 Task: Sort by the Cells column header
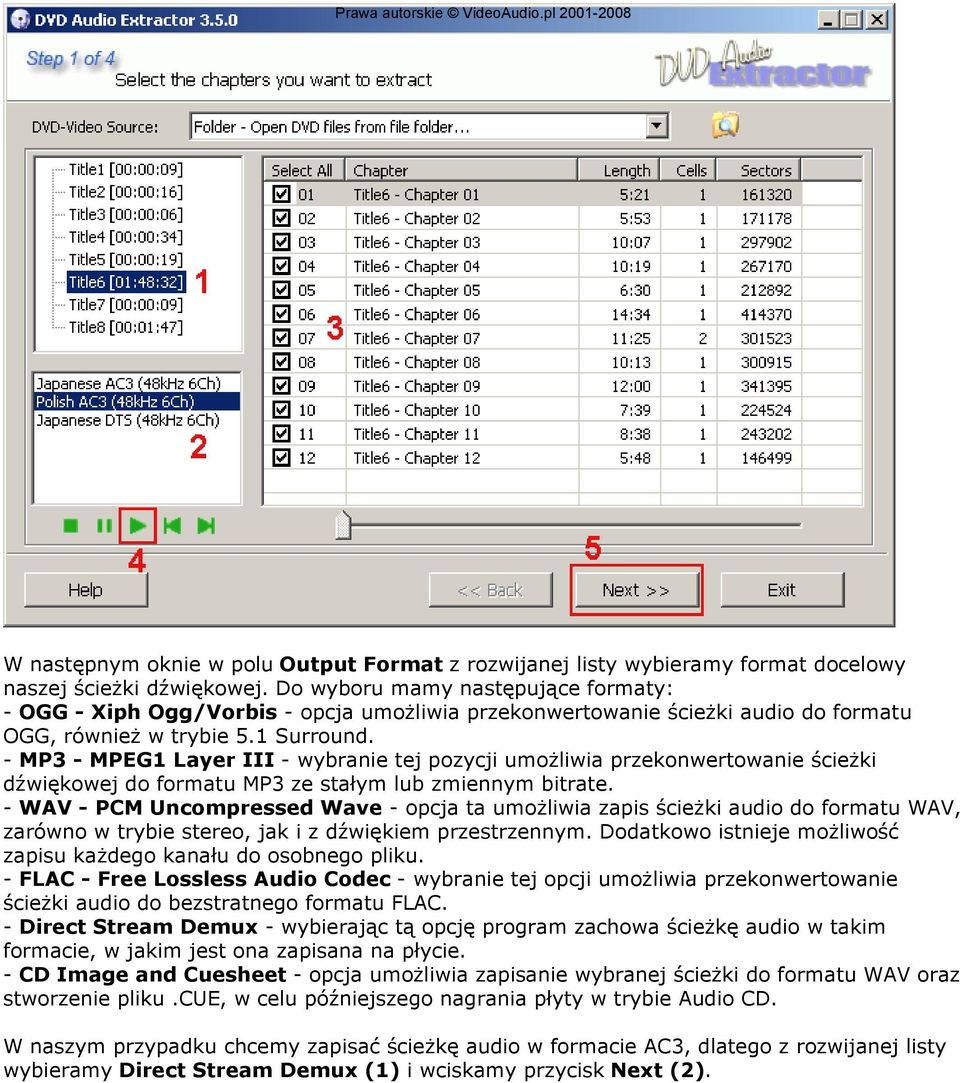click(x=689, y=171)
